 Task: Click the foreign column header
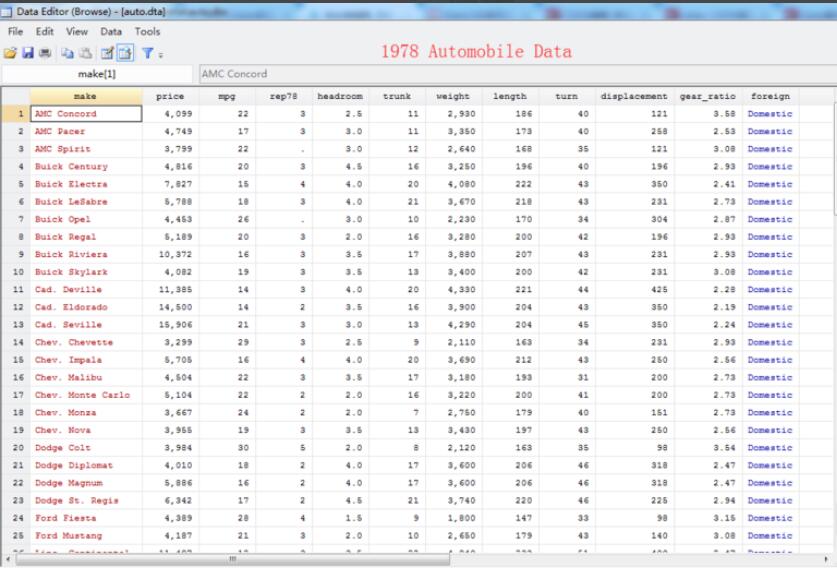[770, 96]
